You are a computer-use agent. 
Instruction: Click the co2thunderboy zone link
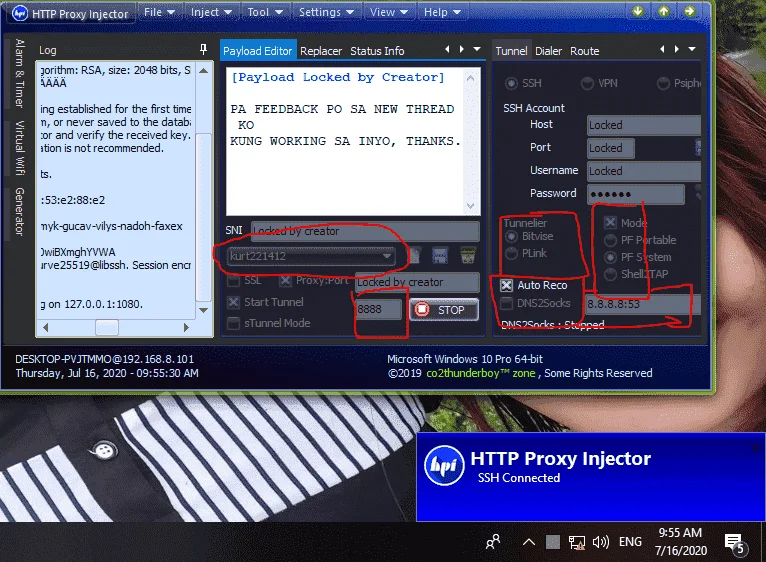[x=481, y=373]
